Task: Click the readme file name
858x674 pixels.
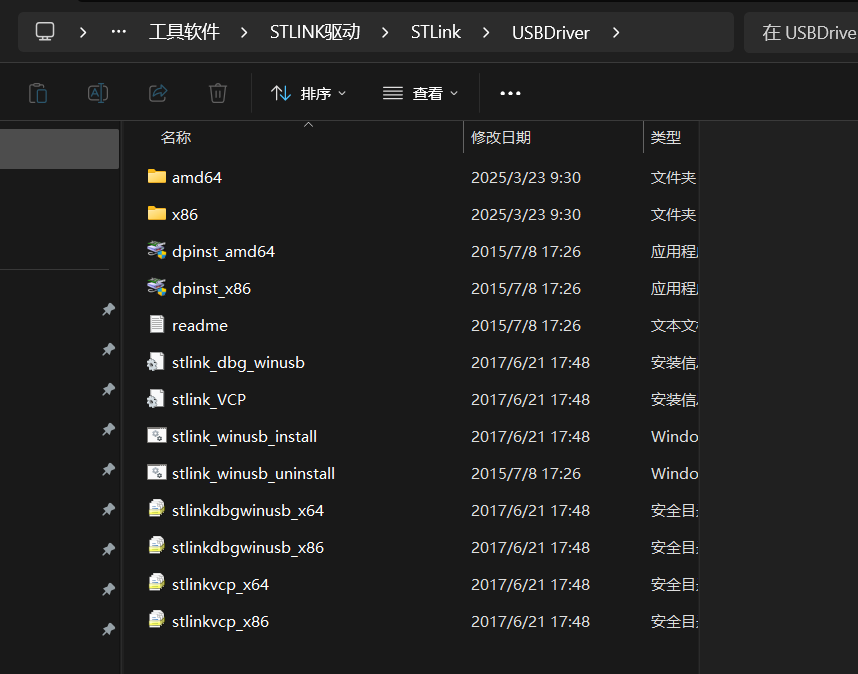Action: [x=200, y=326]
